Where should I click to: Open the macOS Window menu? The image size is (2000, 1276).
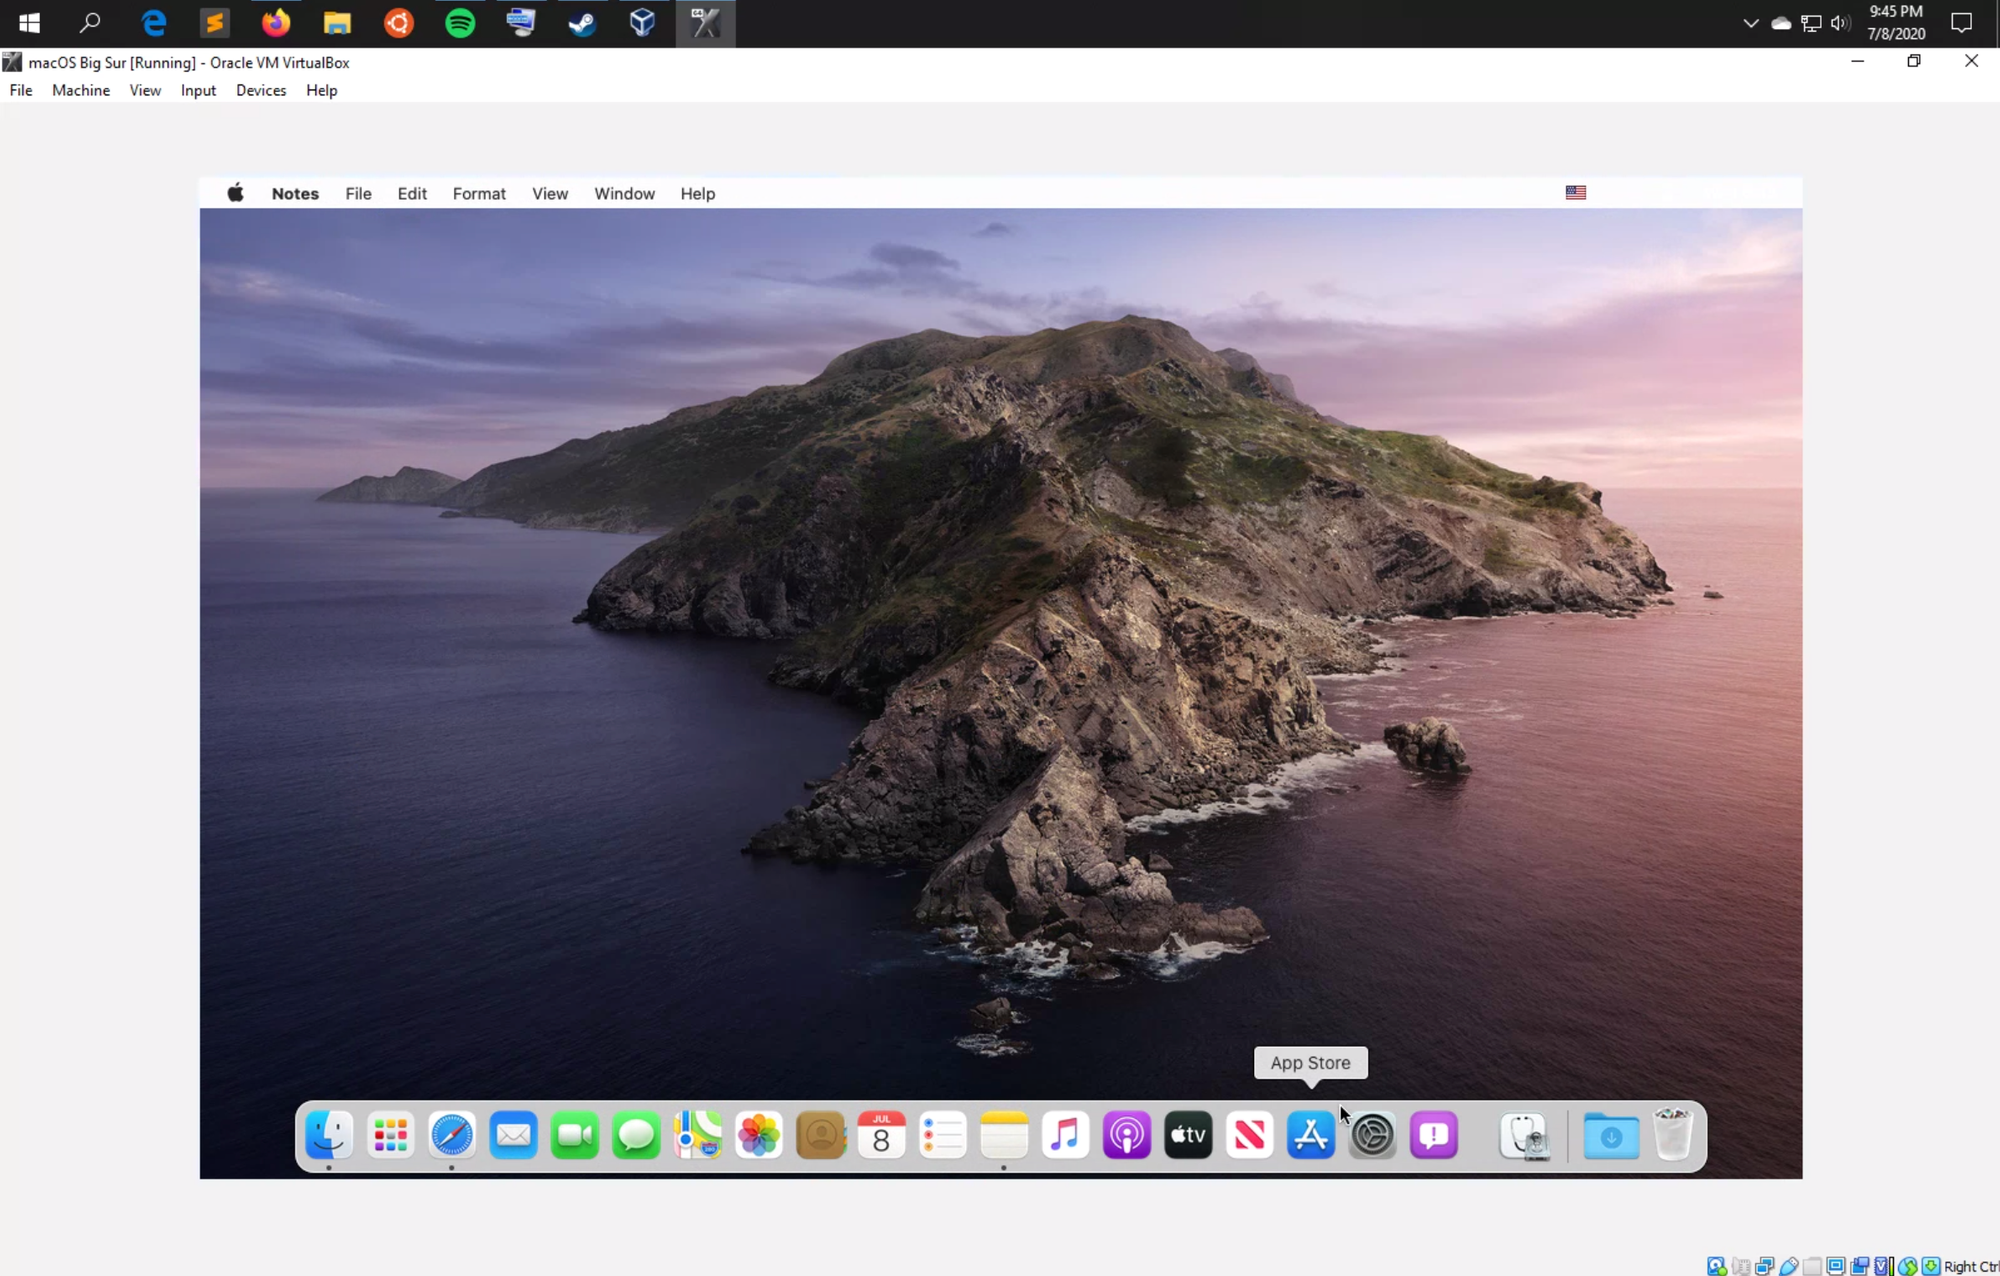click(624, 193)
